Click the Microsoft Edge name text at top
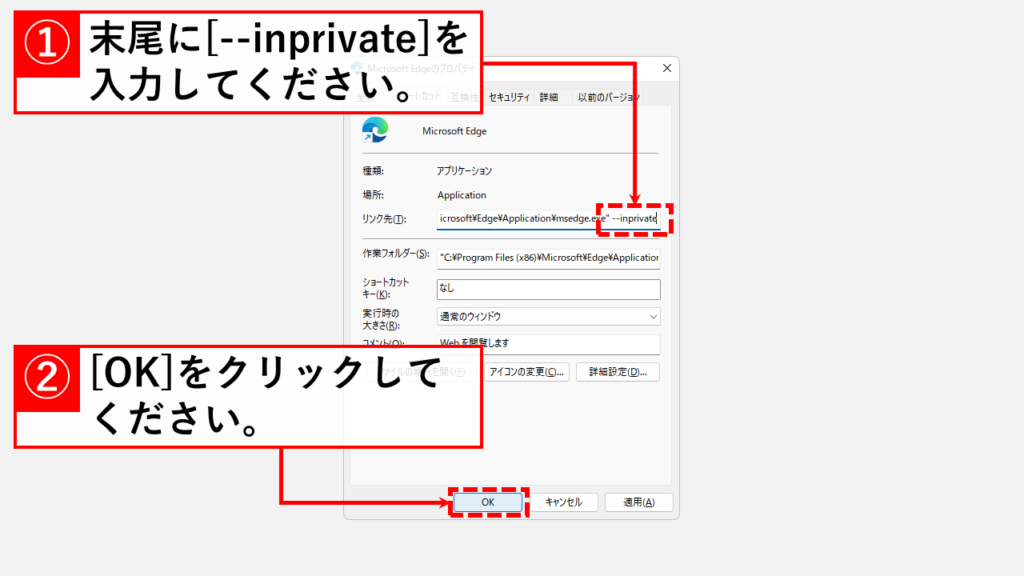The image size is (1024, 576). pos(454,131)
